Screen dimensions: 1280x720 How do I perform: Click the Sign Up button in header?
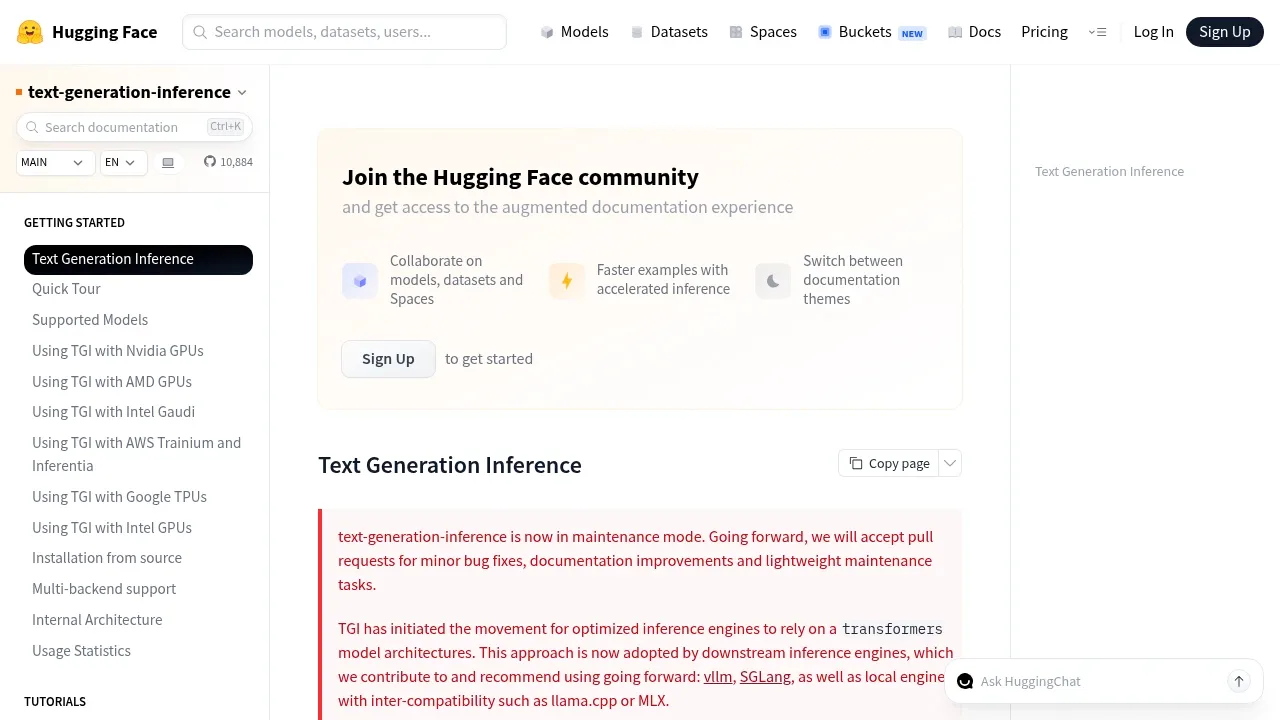1224,32
